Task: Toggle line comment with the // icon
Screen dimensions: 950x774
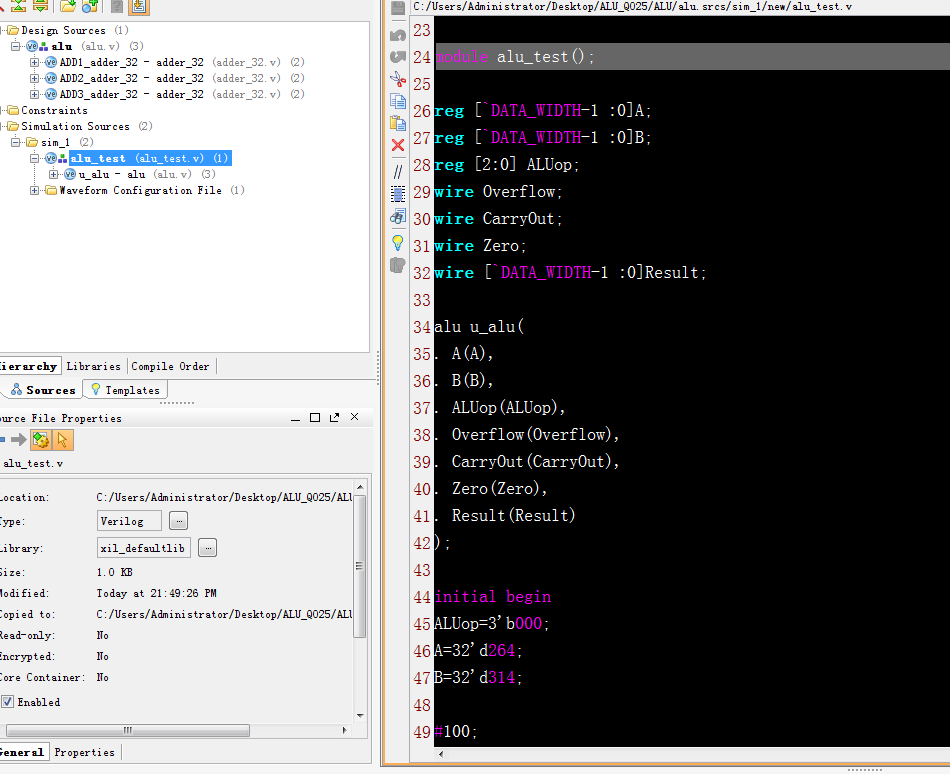Action: (397, 172)
